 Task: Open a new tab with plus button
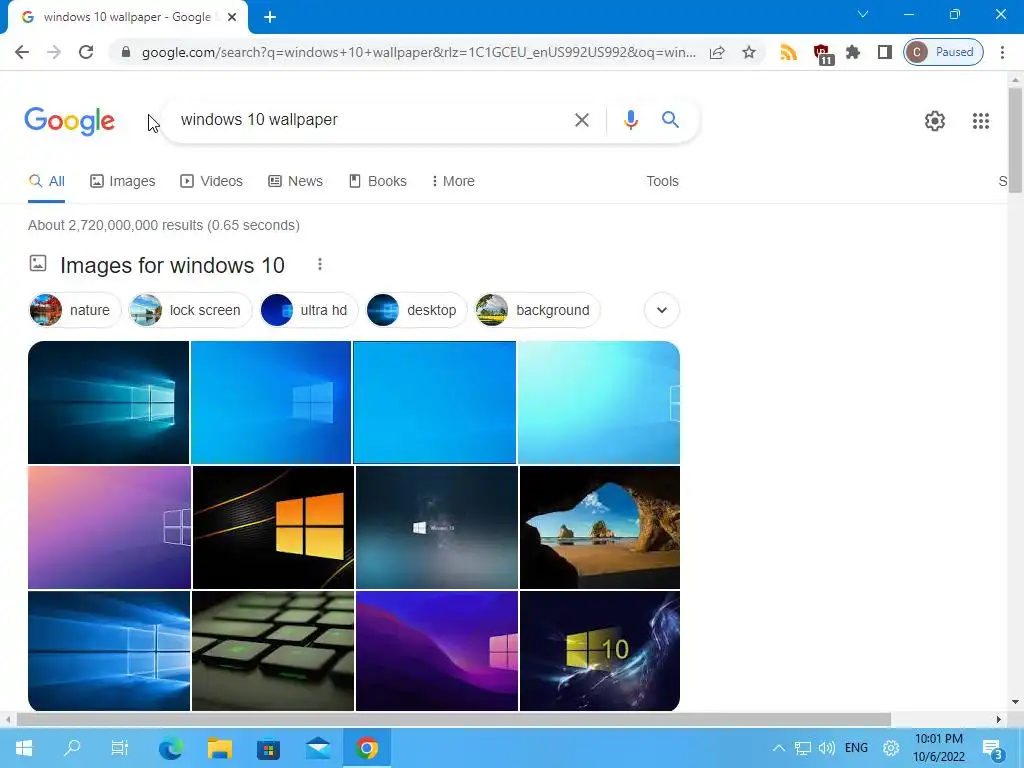270,18
